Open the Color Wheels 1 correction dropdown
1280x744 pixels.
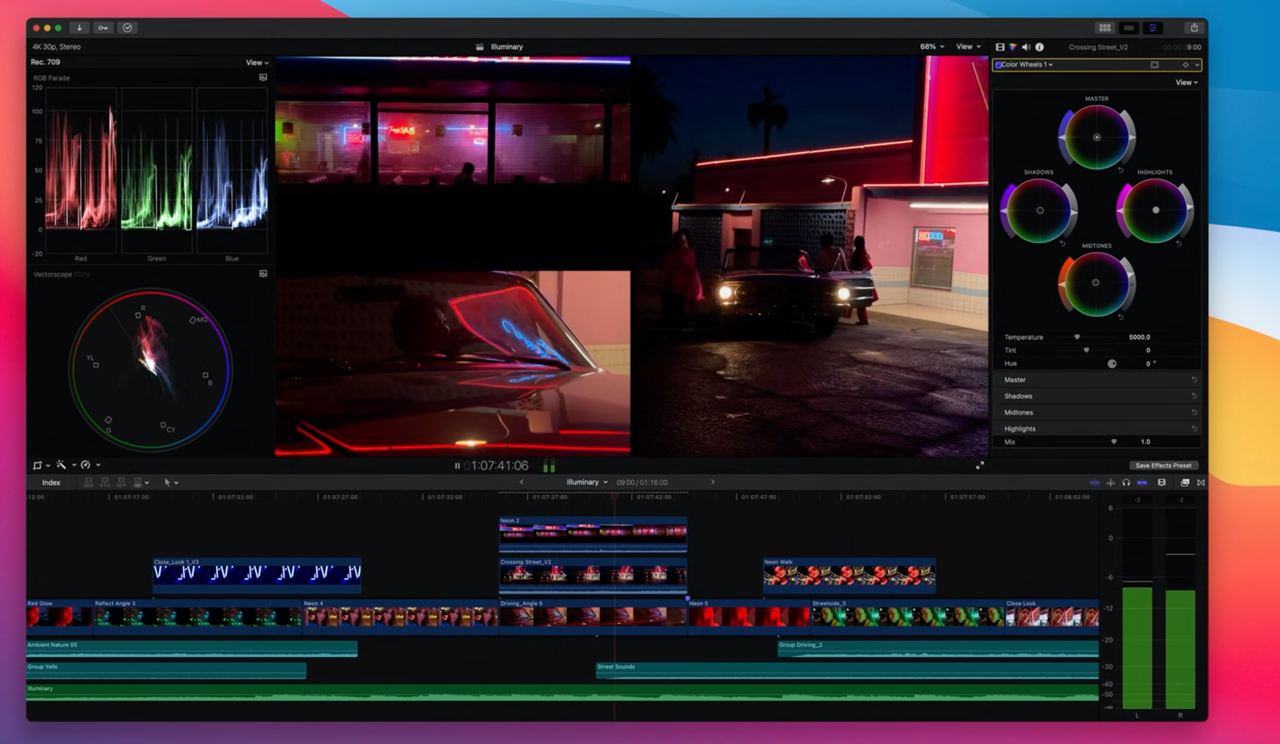click(x=1027, y=65)
